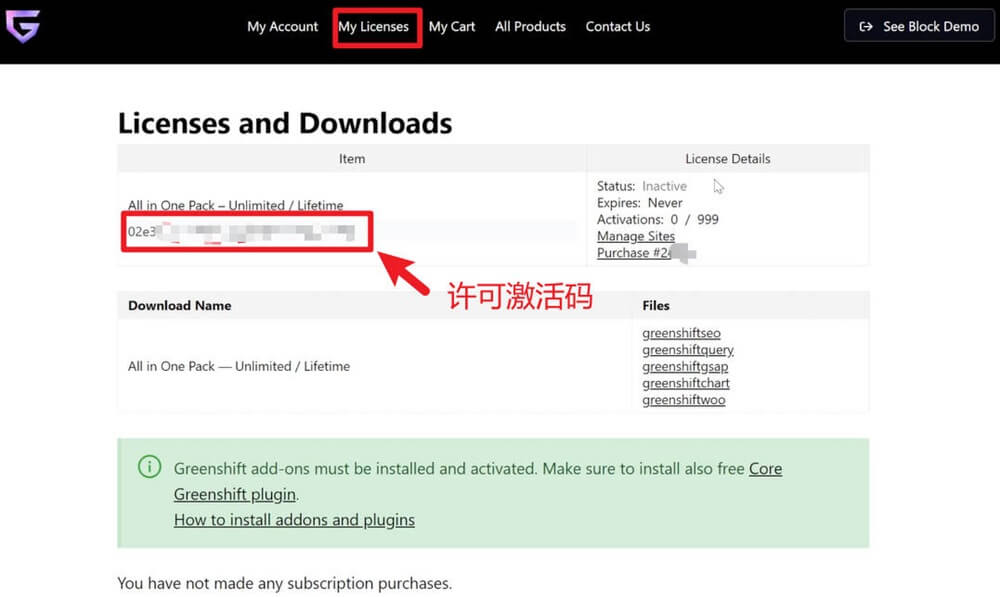Screen dimensions: 1000x597
Task: Download the greenshiftwoo file
Action: point(684,399)
